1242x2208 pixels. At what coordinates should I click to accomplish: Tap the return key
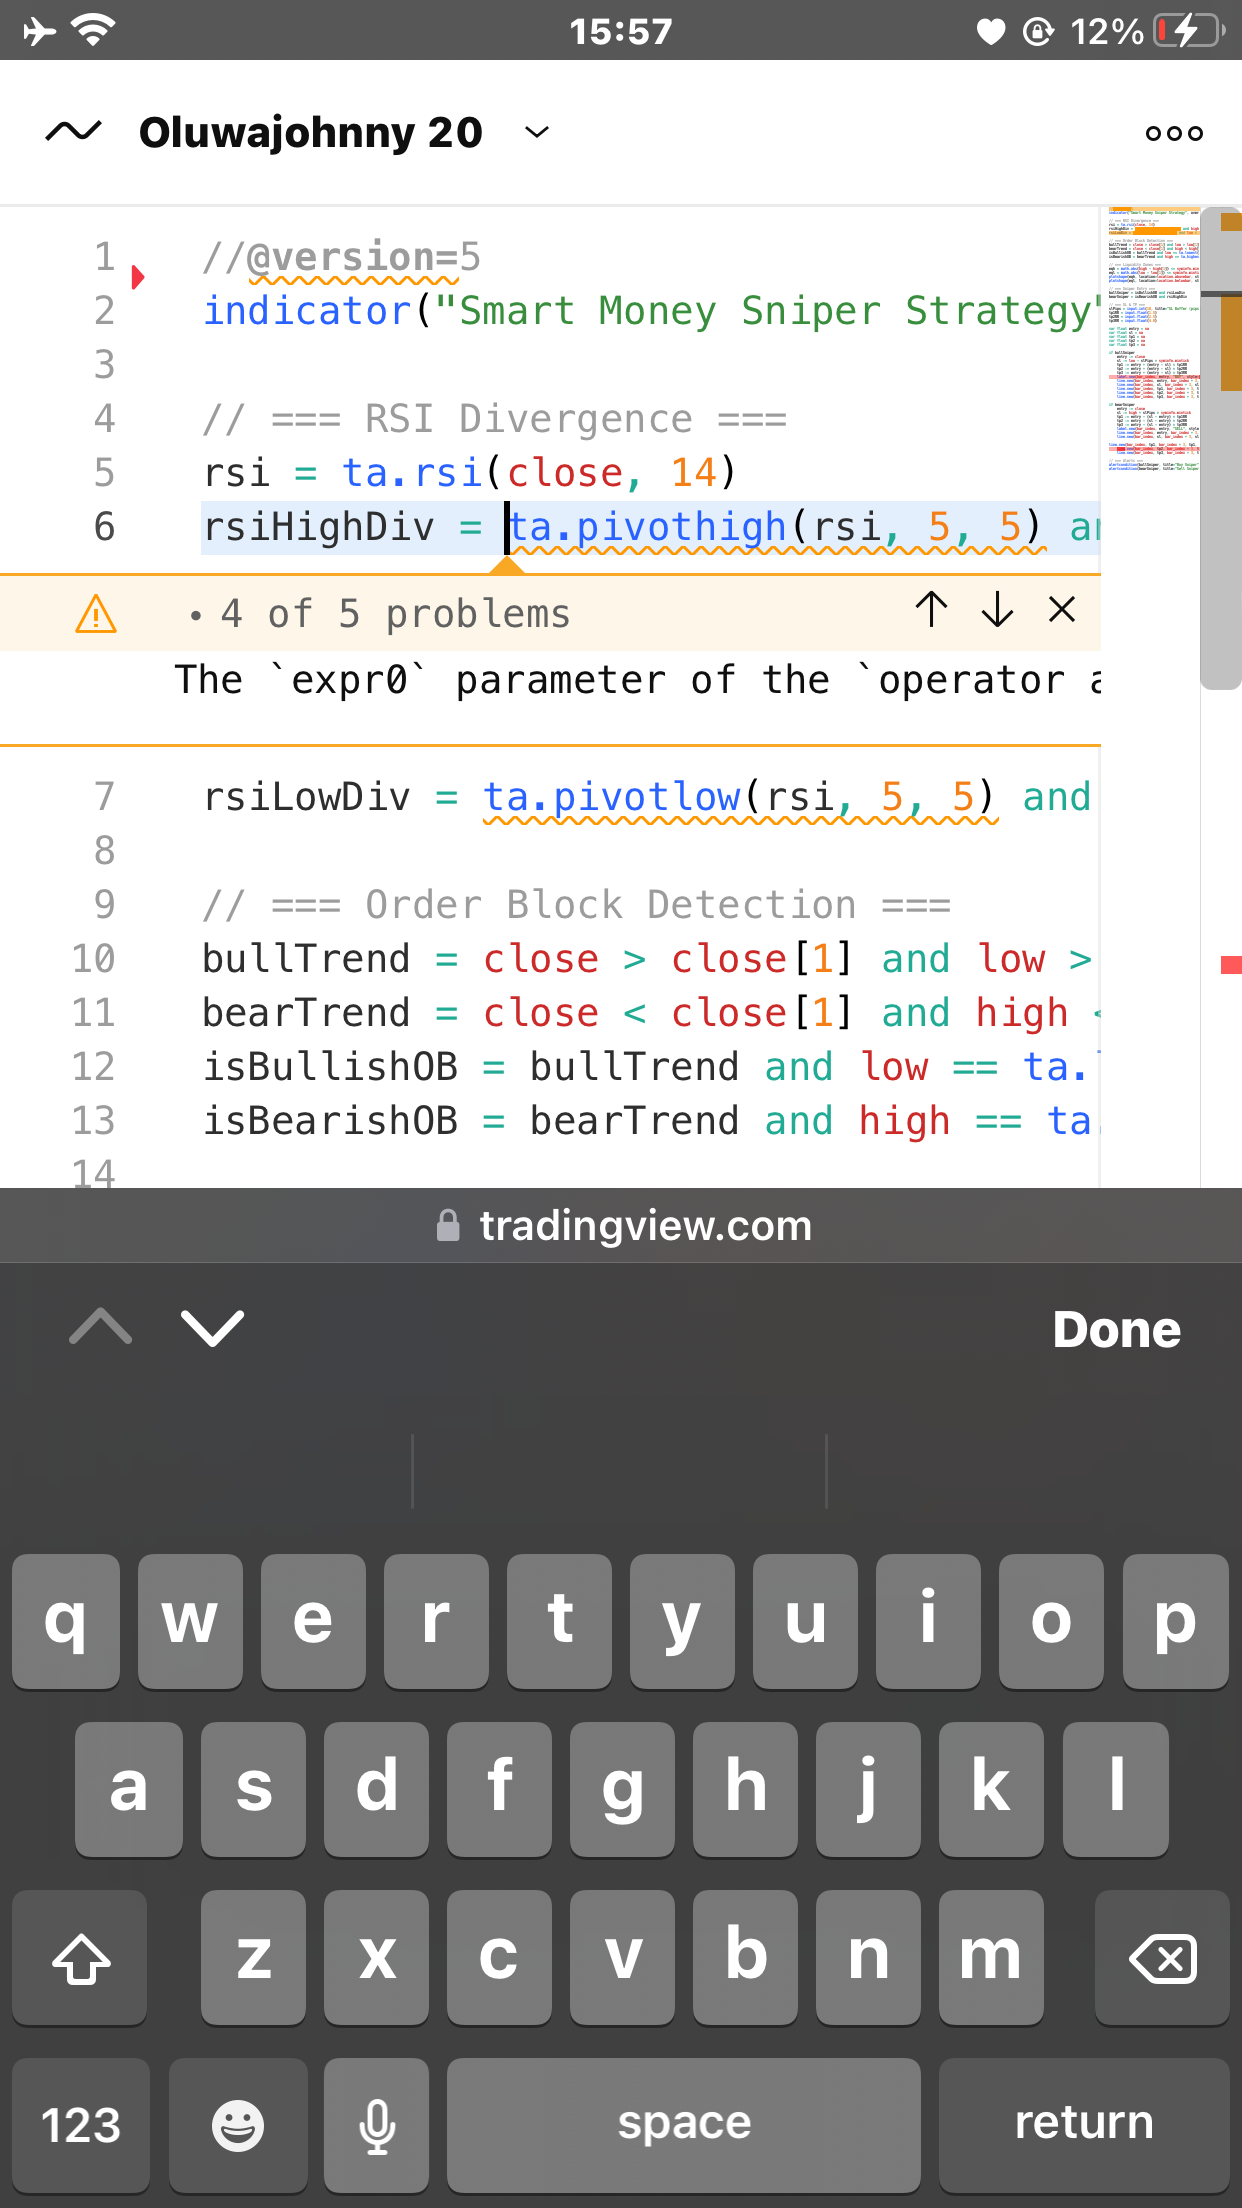point(1084,2125)
